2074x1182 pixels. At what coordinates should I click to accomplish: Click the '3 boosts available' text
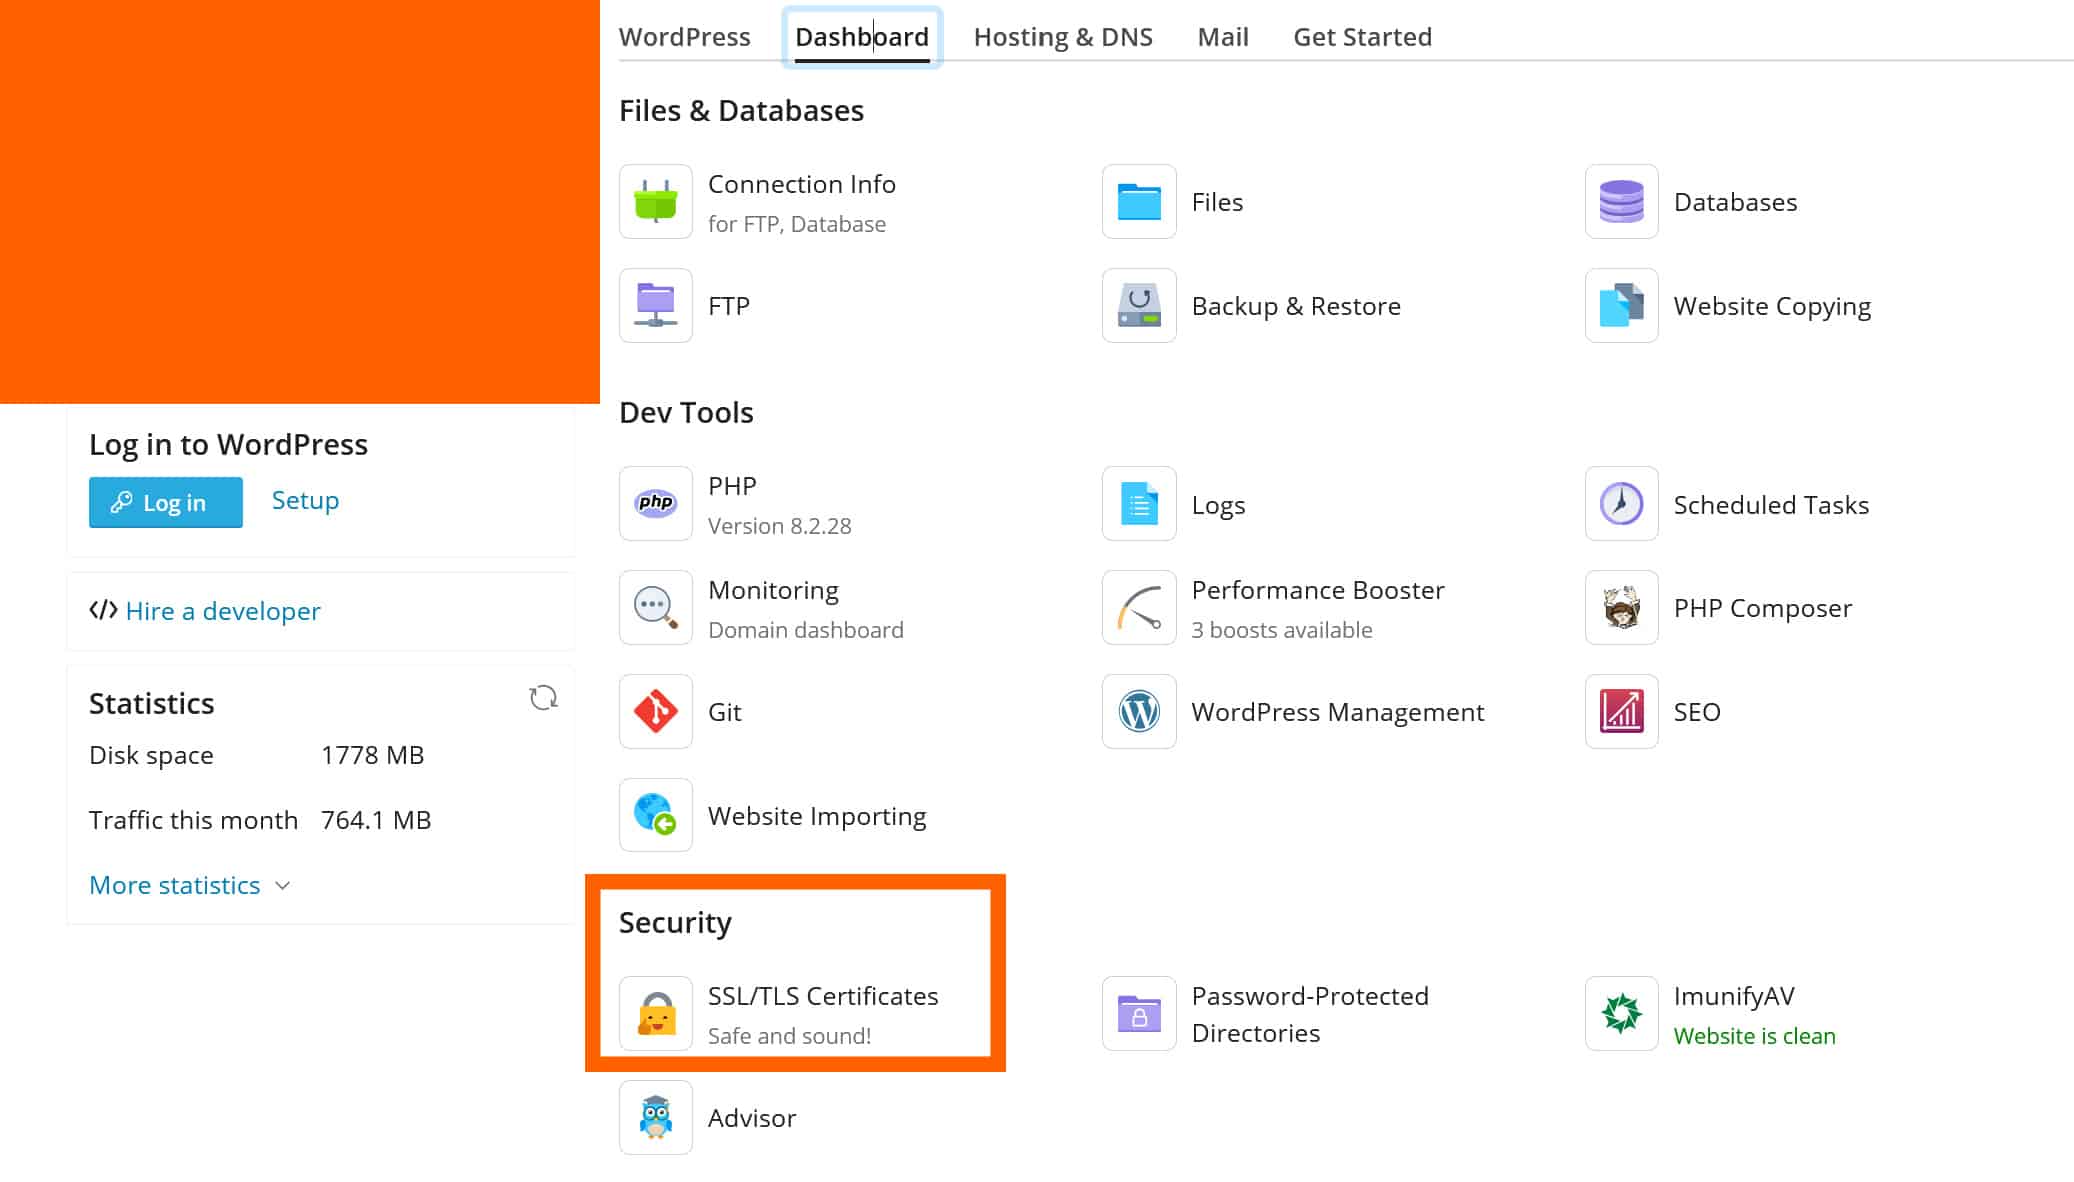pos(1282,630)
